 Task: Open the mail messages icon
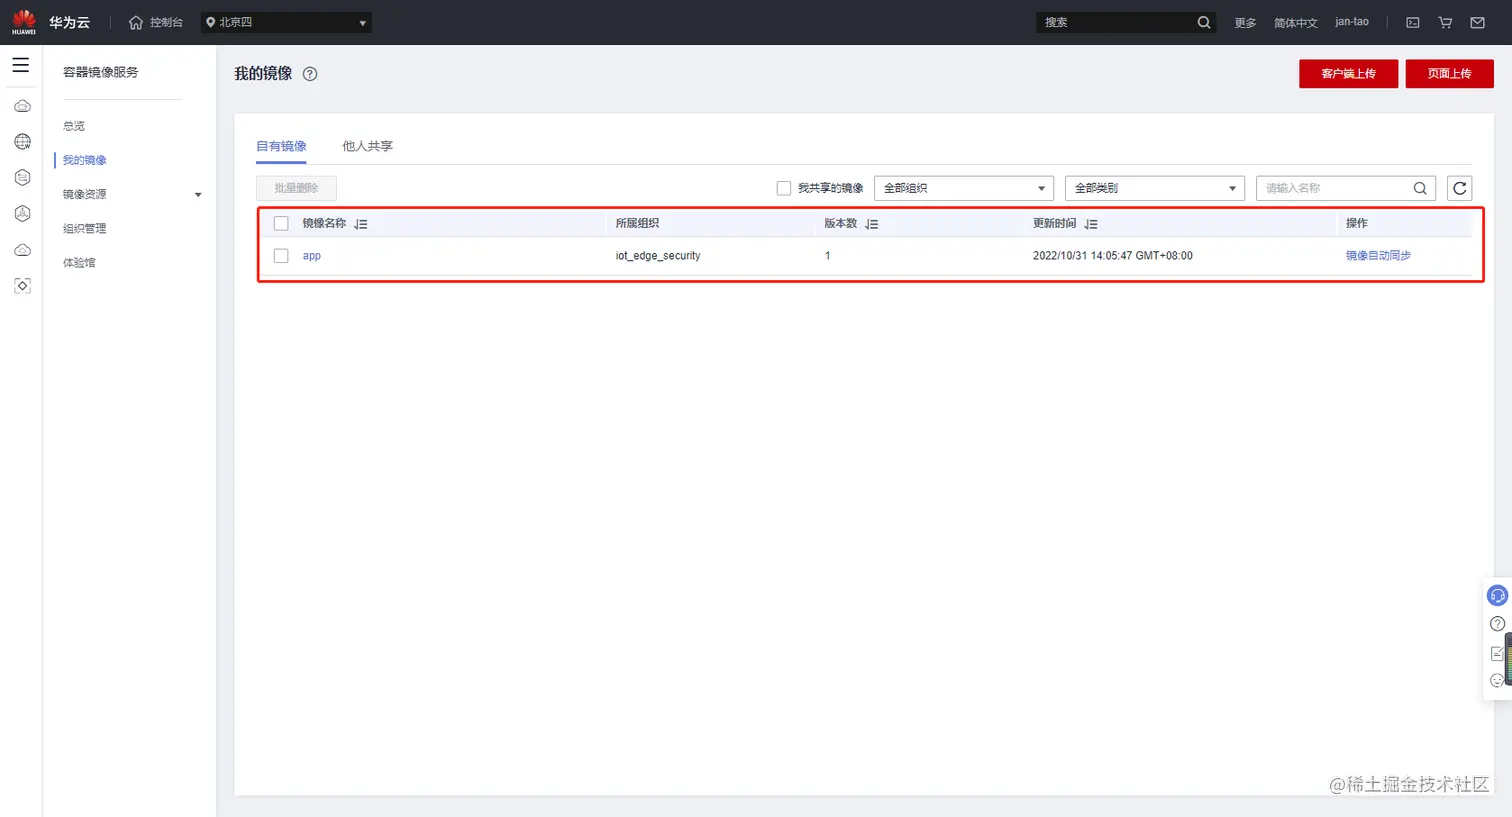pyautogui.click(x=1477, y=22)
